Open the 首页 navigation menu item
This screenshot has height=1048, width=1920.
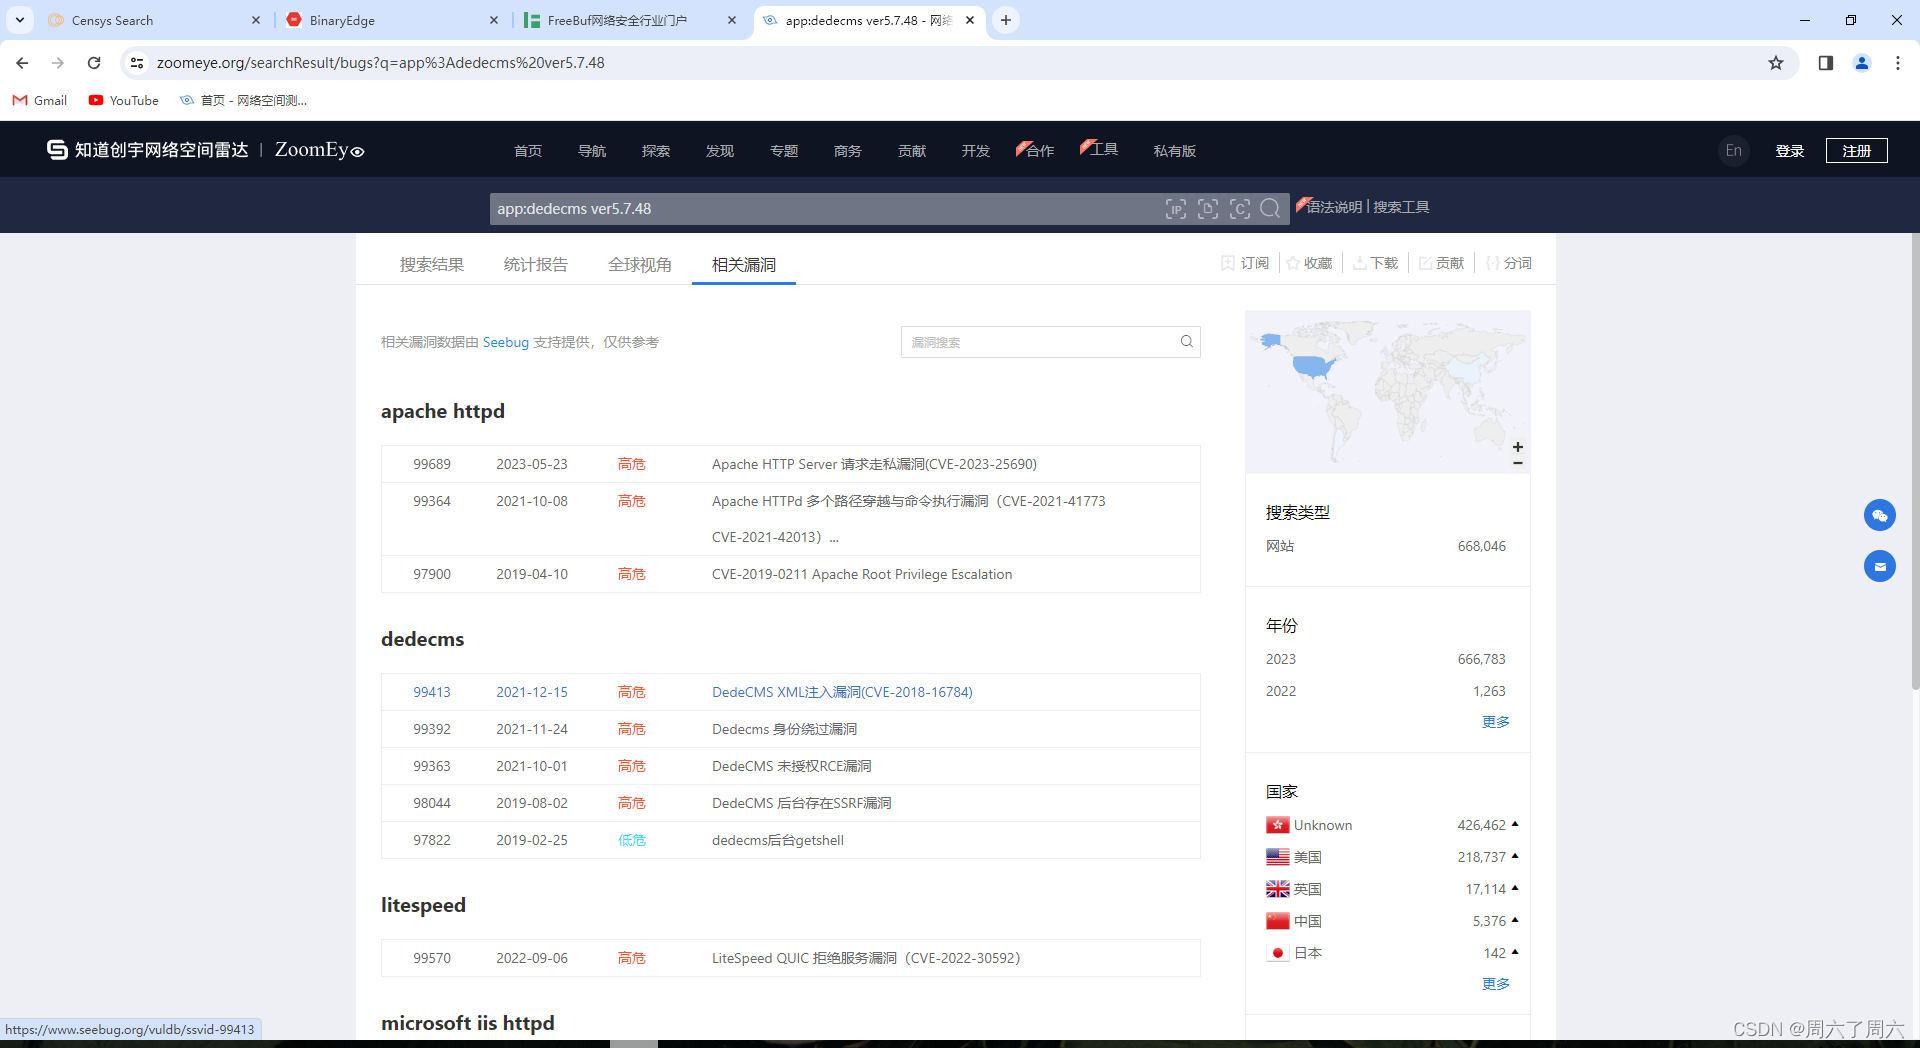coord(528,151)
